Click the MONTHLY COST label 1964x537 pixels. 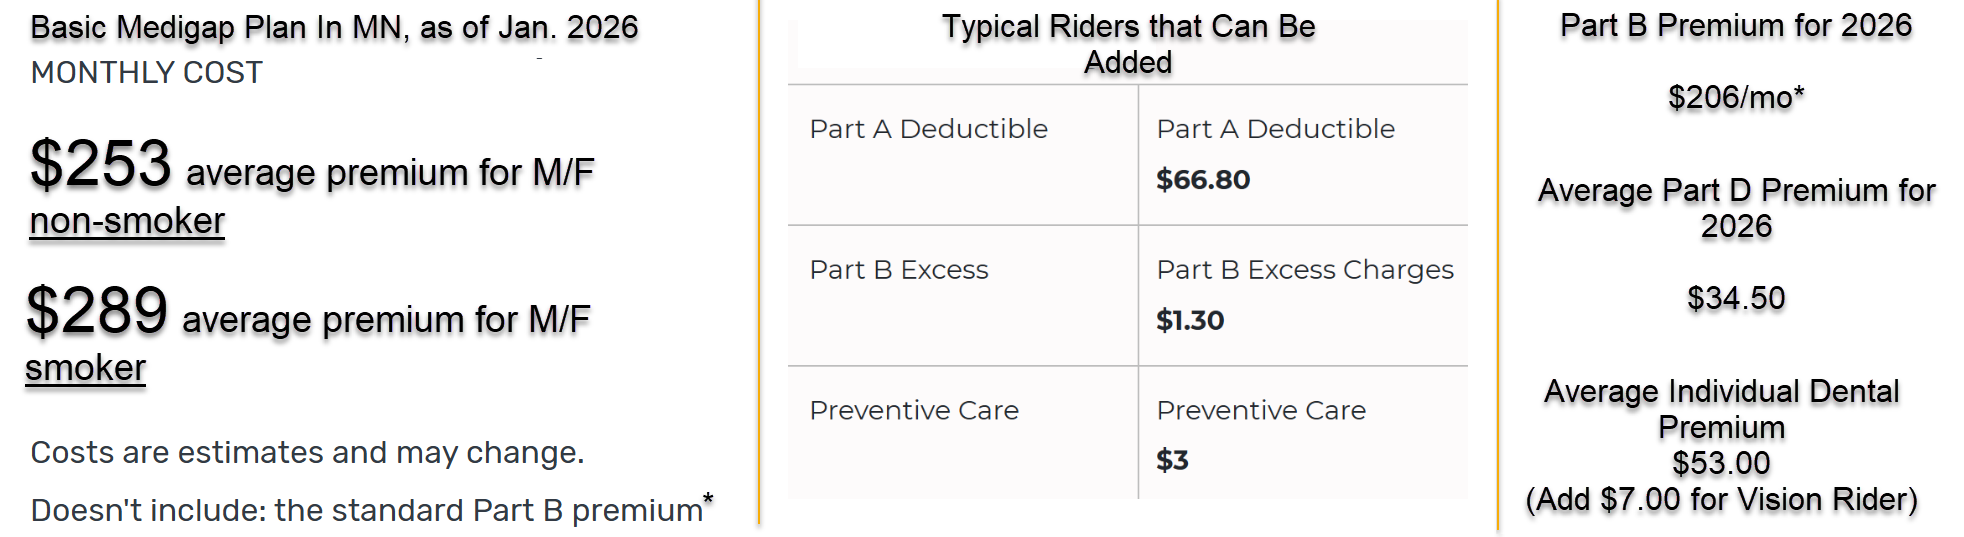pos(147,73)
